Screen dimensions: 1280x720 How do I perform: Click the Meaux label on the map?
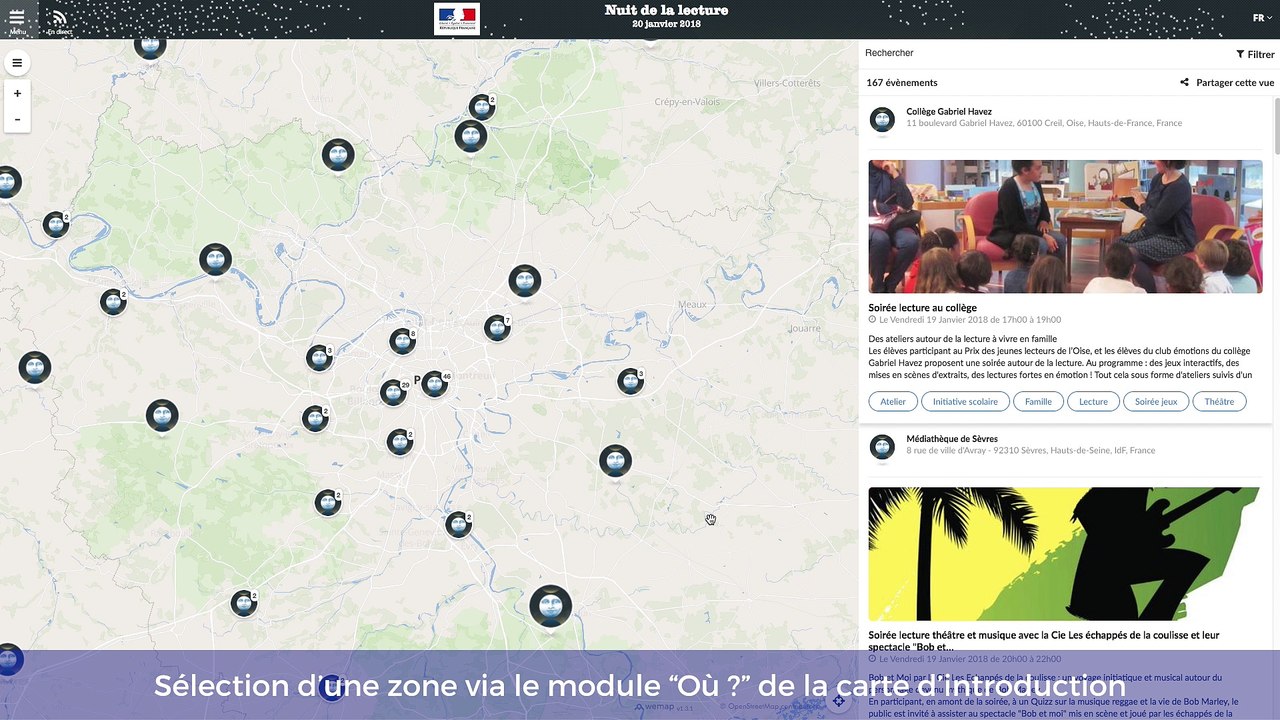(x=692, y=304)
